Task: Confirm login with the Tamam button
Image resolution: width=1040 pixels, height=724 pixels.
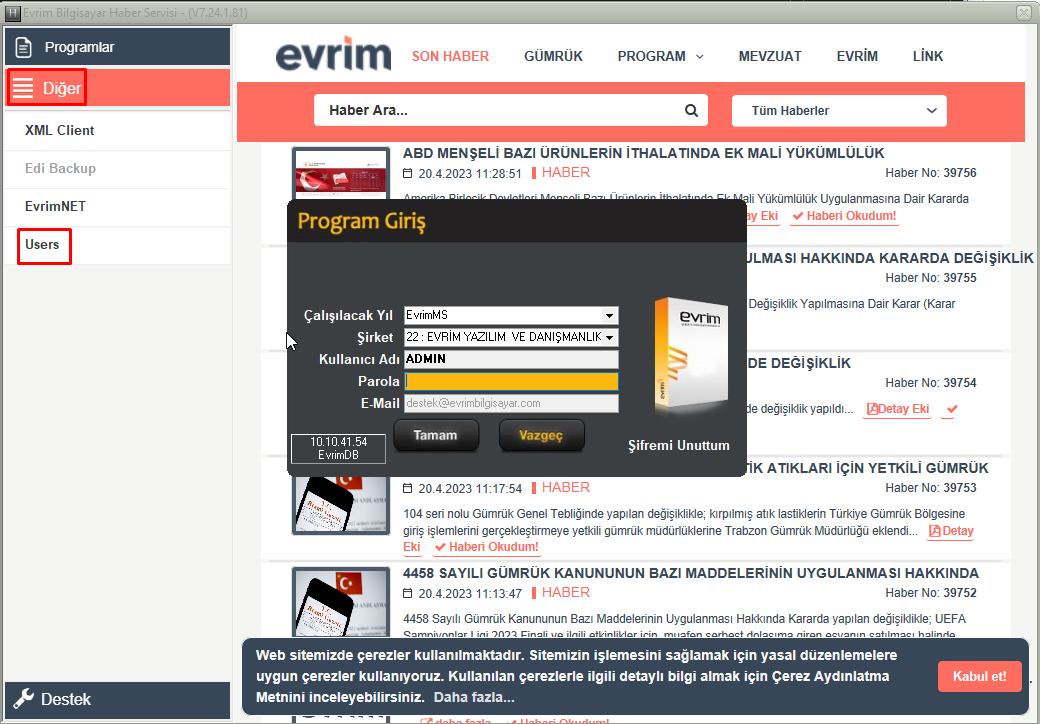Action: tap(436, 436)
